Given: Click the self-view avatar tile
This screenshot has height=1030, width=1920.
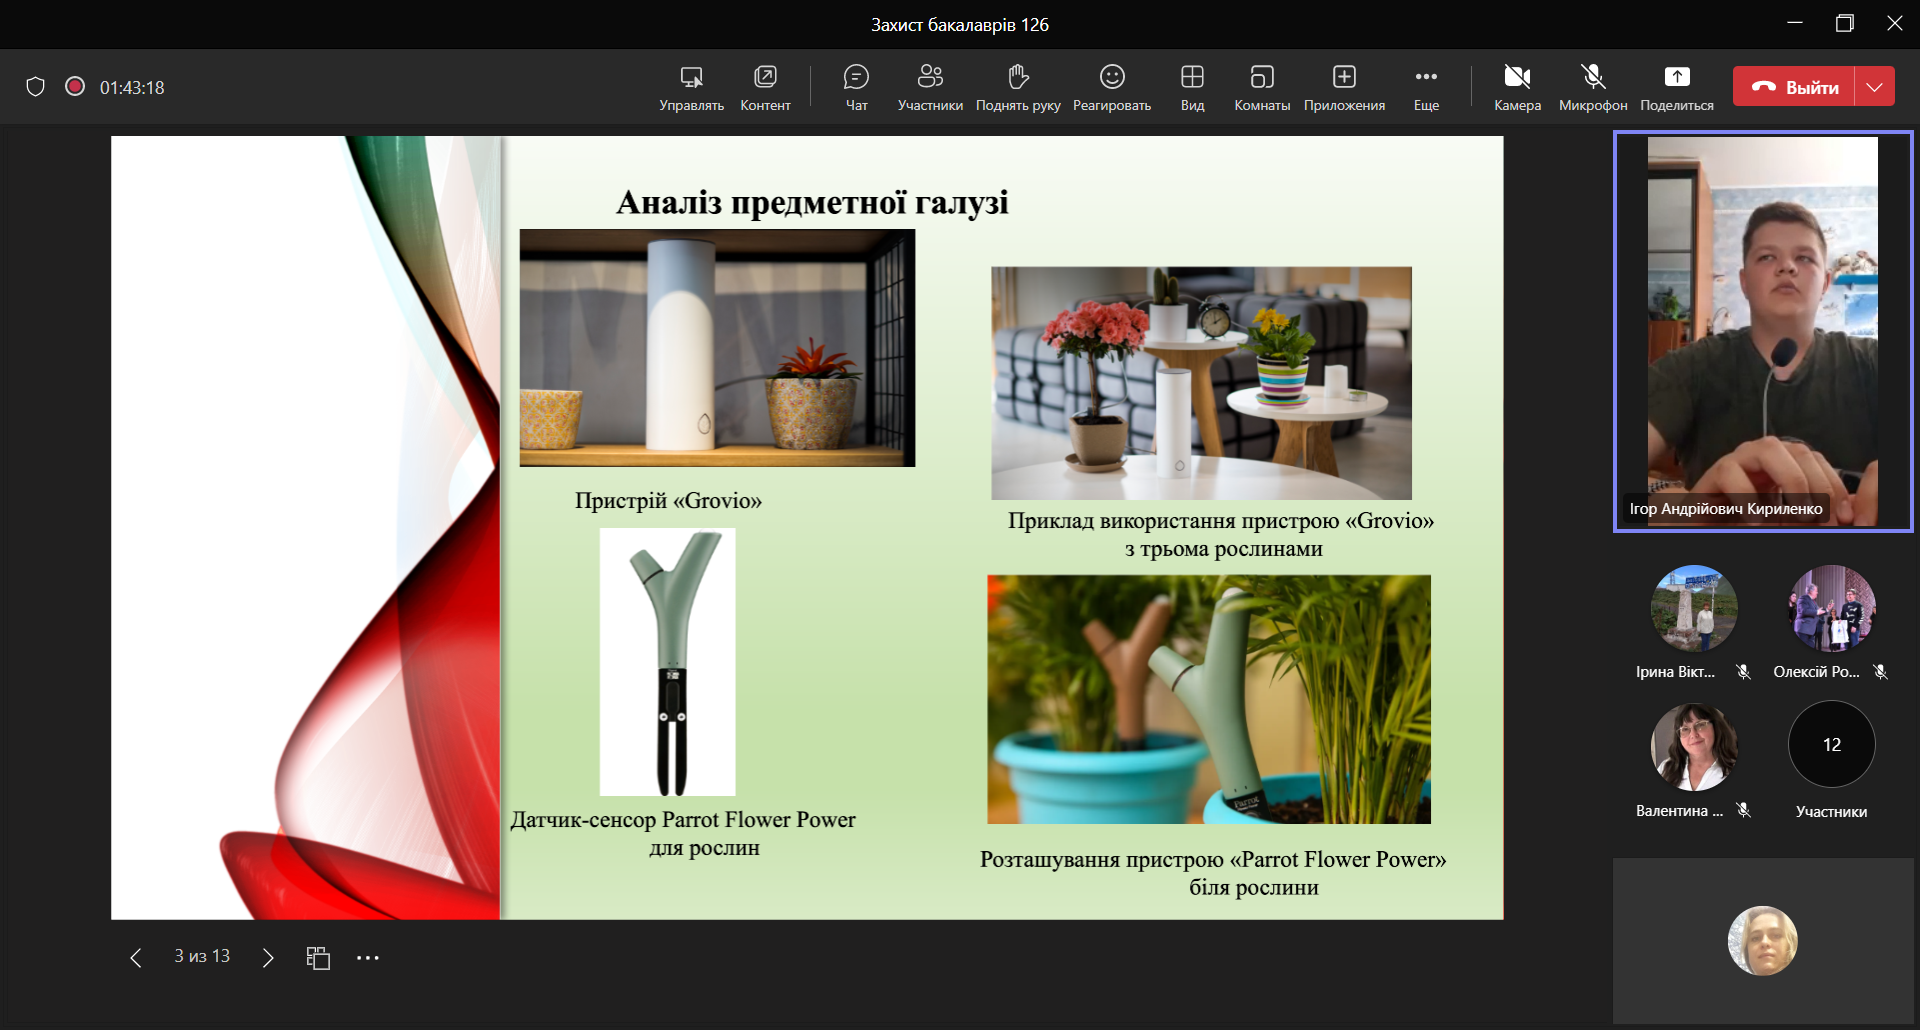Looking at the screenshot, I should [x=1763, y=940].
